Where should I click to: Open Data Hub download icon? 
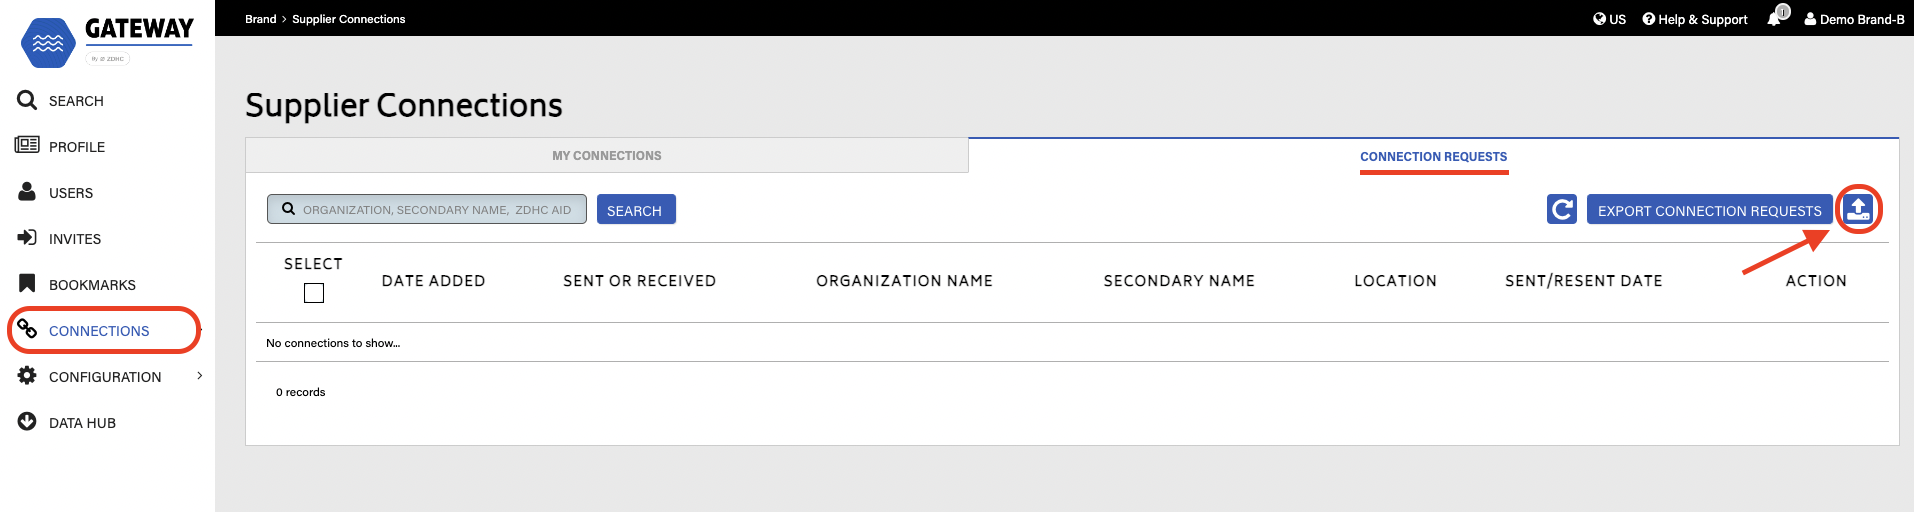pos(27,422)
